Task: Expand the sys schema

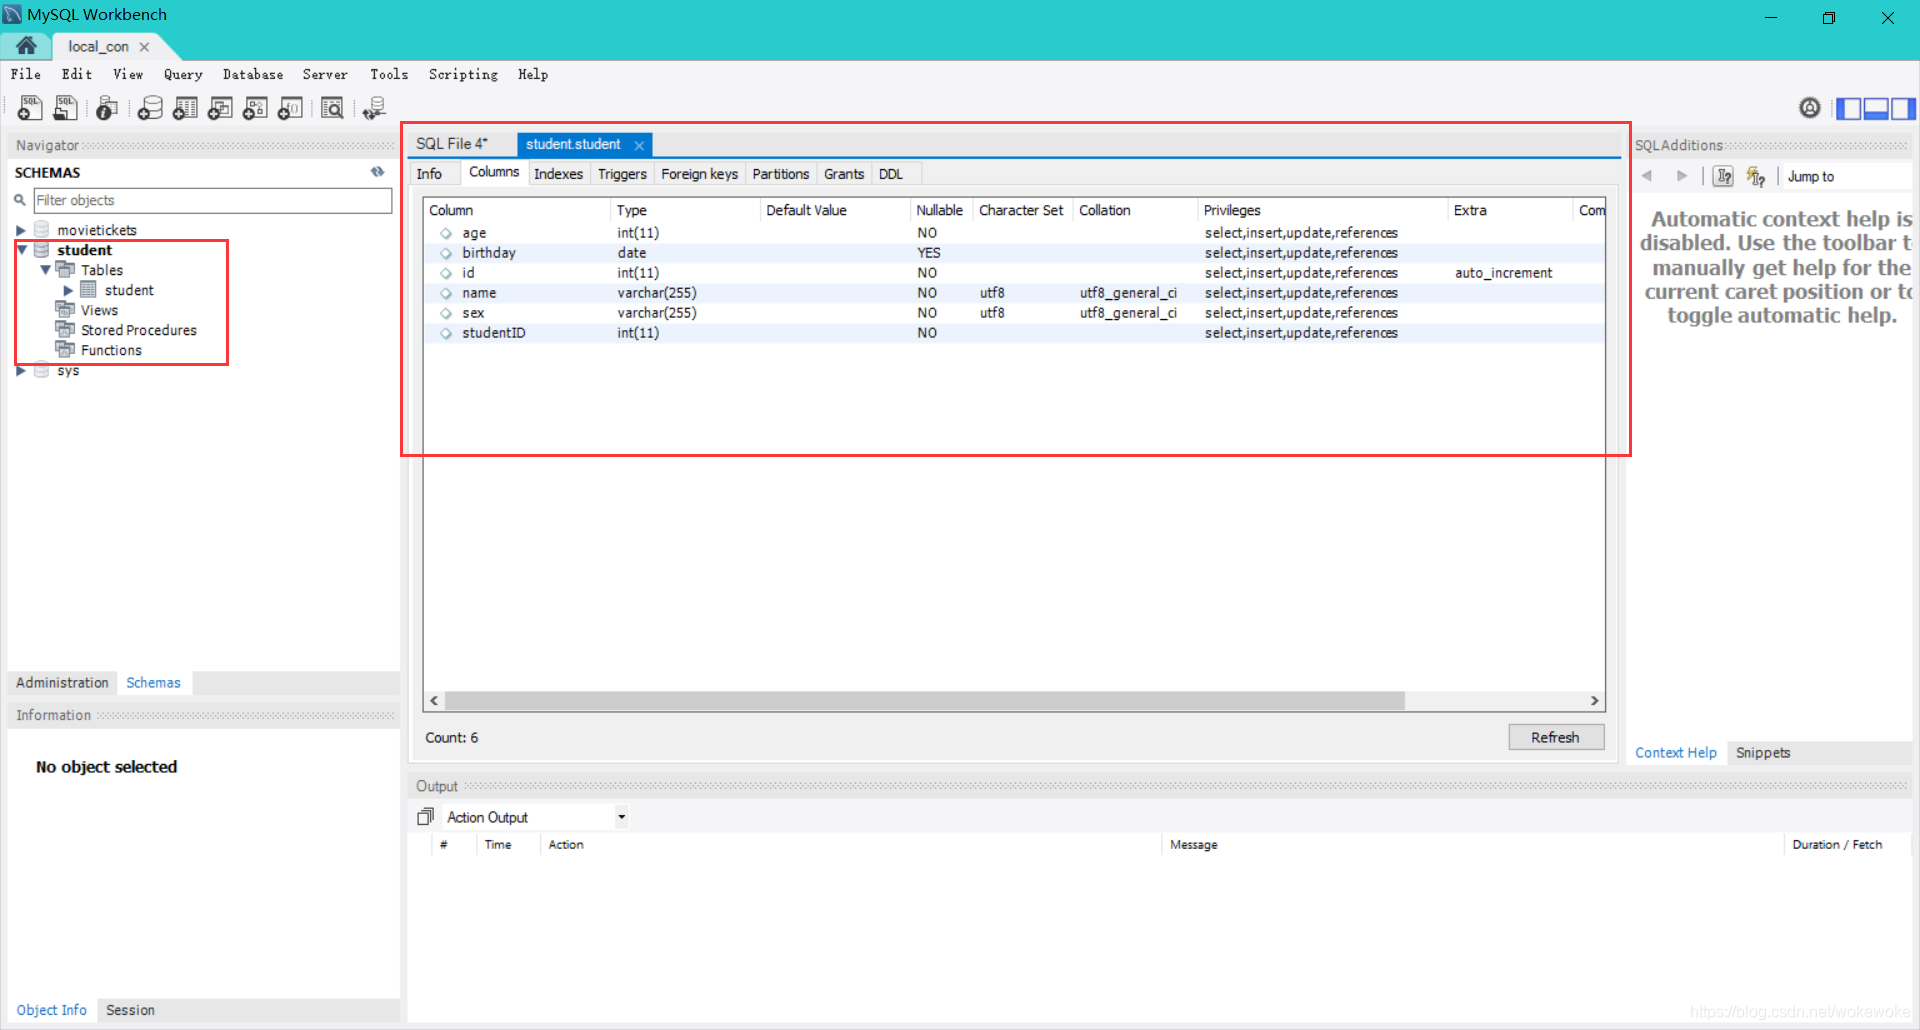Action: pos(21,370)
